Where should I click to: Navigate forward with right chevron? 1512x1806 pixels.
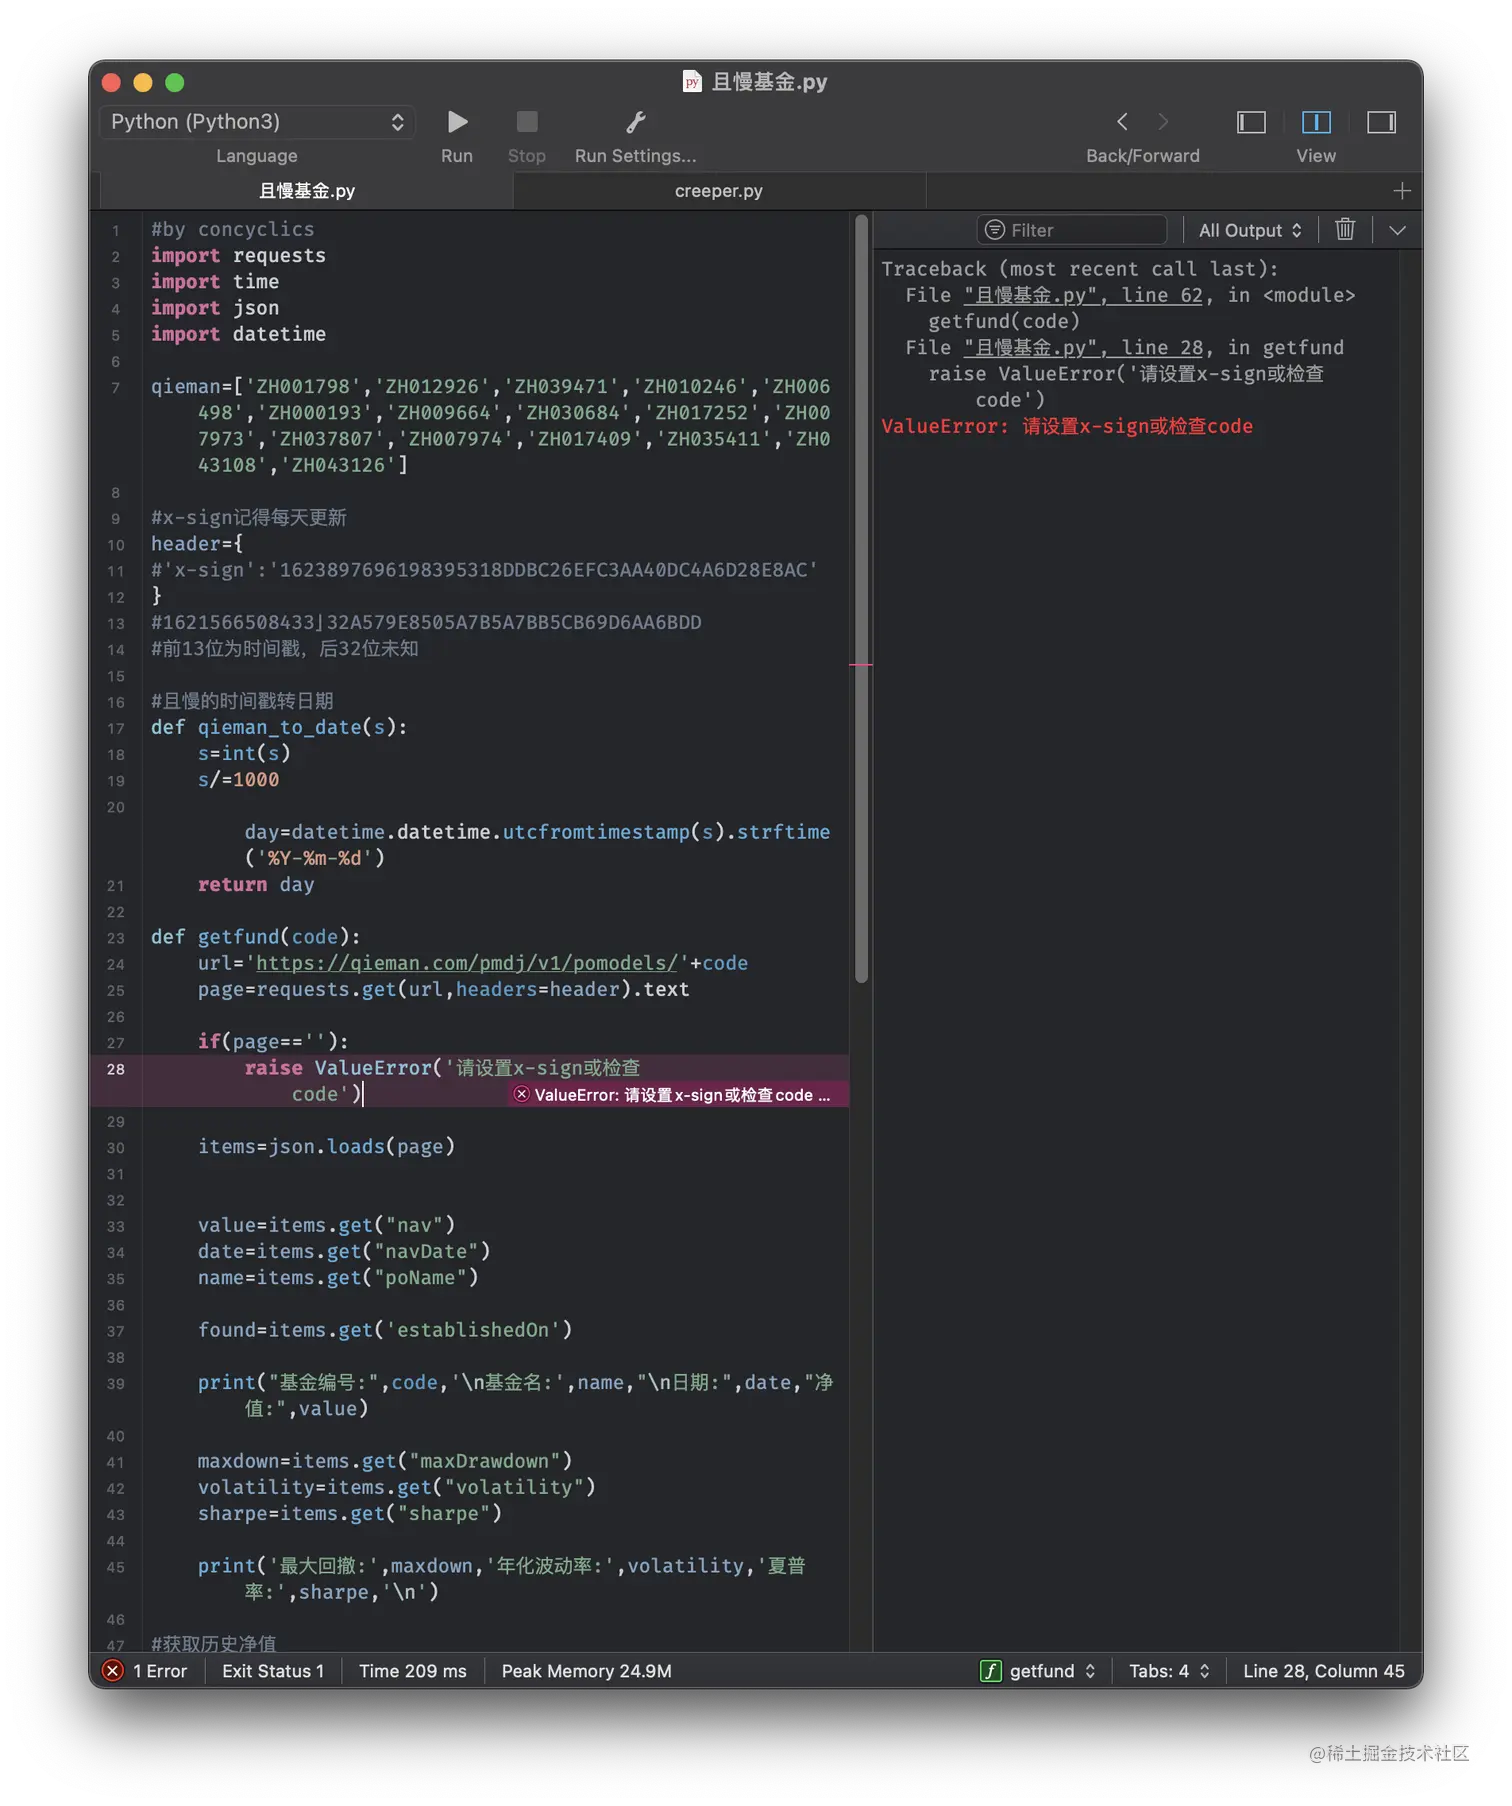click(x=1163, y=122)
